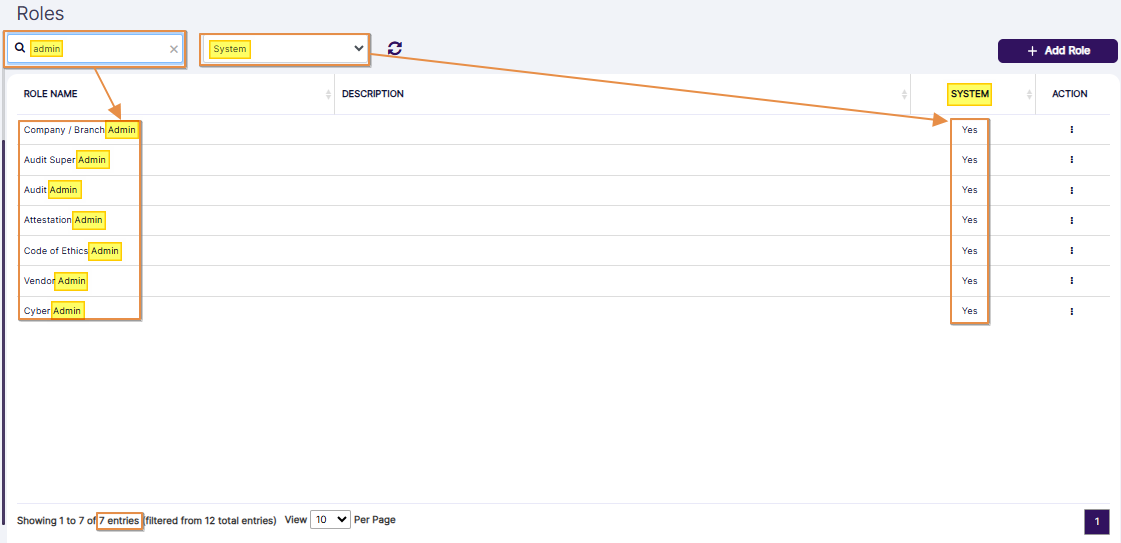Clear the admin search text with X
Image resolution: width=1121 pixels, height=543 pixels.
[x=174, y=49]
